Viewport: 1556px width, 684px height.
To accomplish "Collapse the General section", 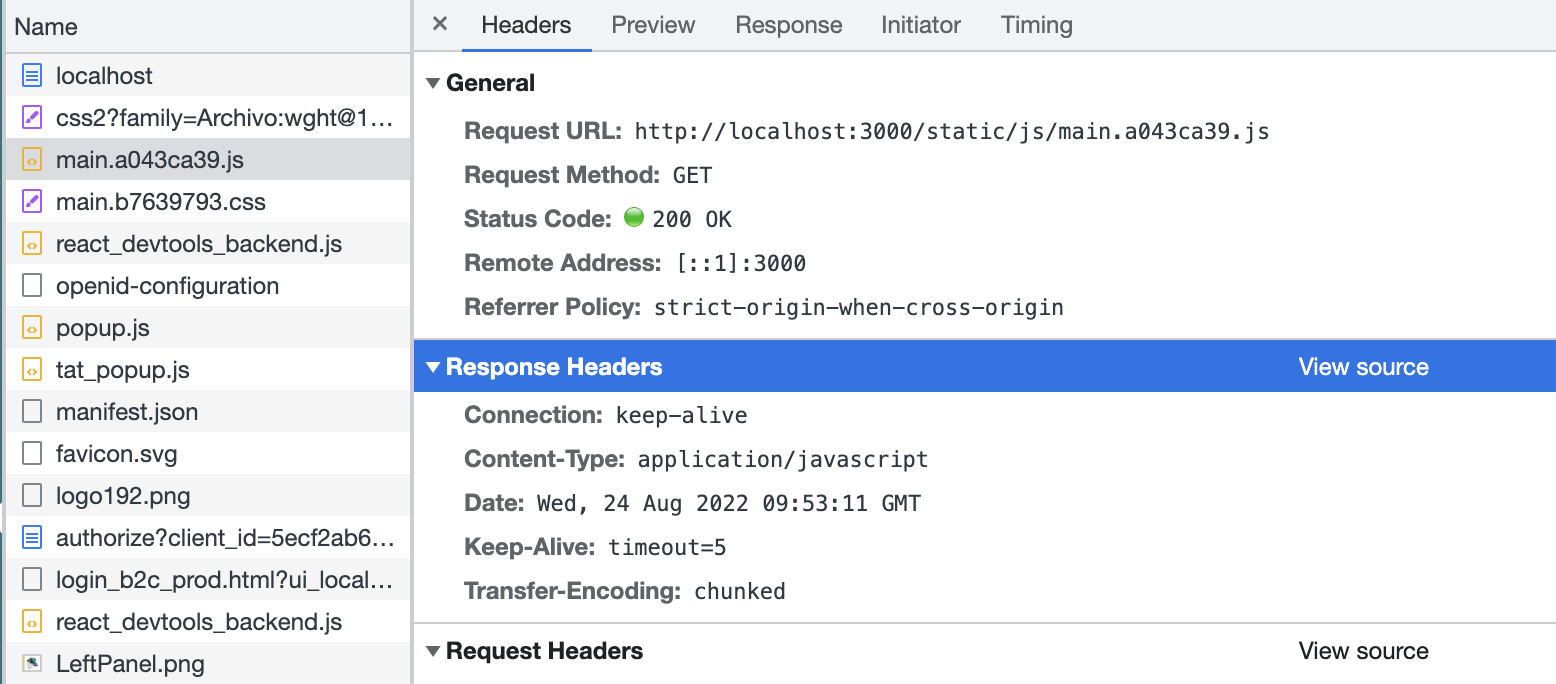I will tap(432, 83).
